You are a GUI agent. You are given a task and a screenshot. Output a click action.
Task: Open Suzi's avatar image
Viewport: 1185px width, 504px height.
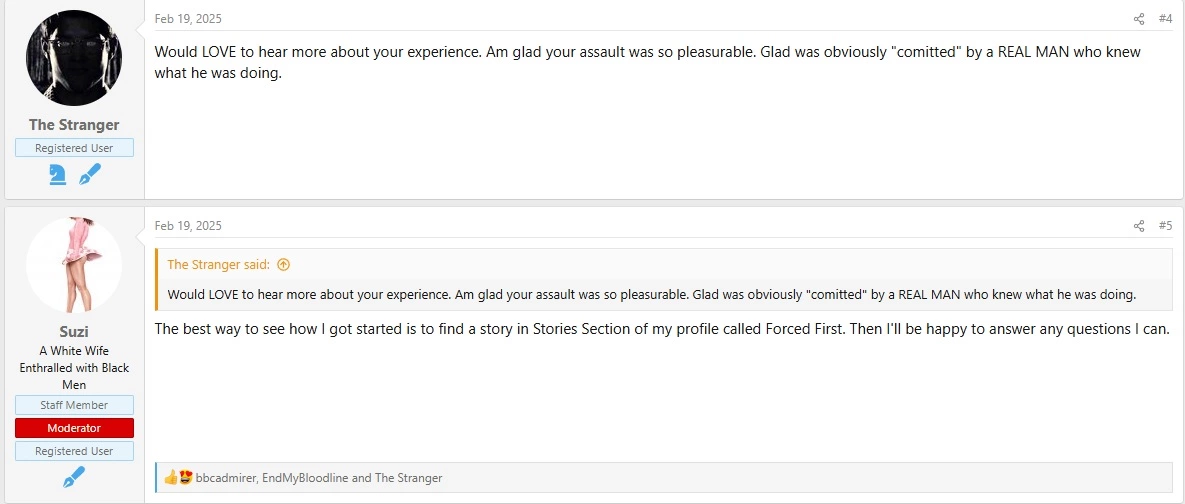coord(74,265)
